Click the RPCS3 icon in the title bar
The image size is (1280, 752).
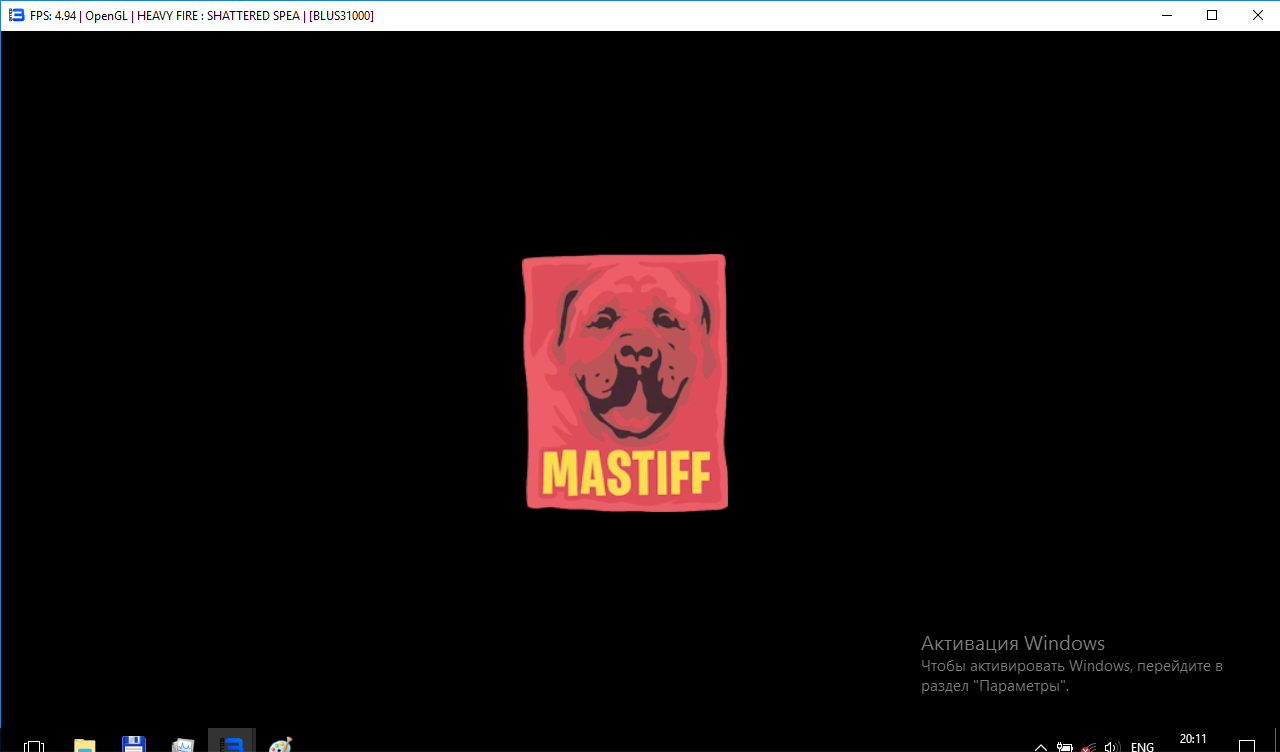pyautogui.click(x=16, y=15)
